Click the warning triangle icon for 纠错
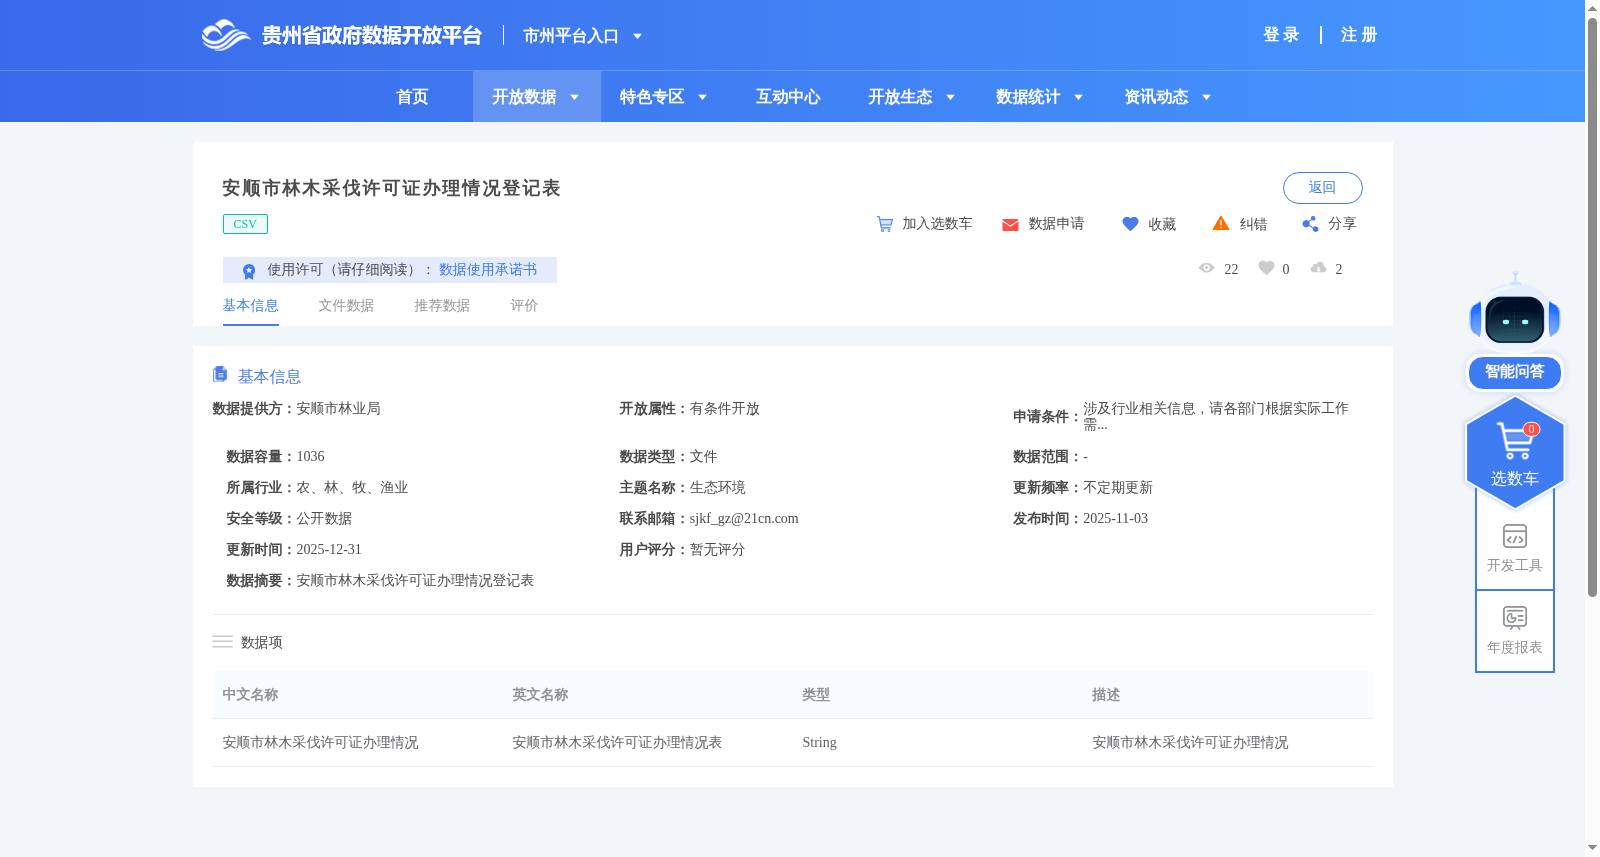 click(1221, 223)
